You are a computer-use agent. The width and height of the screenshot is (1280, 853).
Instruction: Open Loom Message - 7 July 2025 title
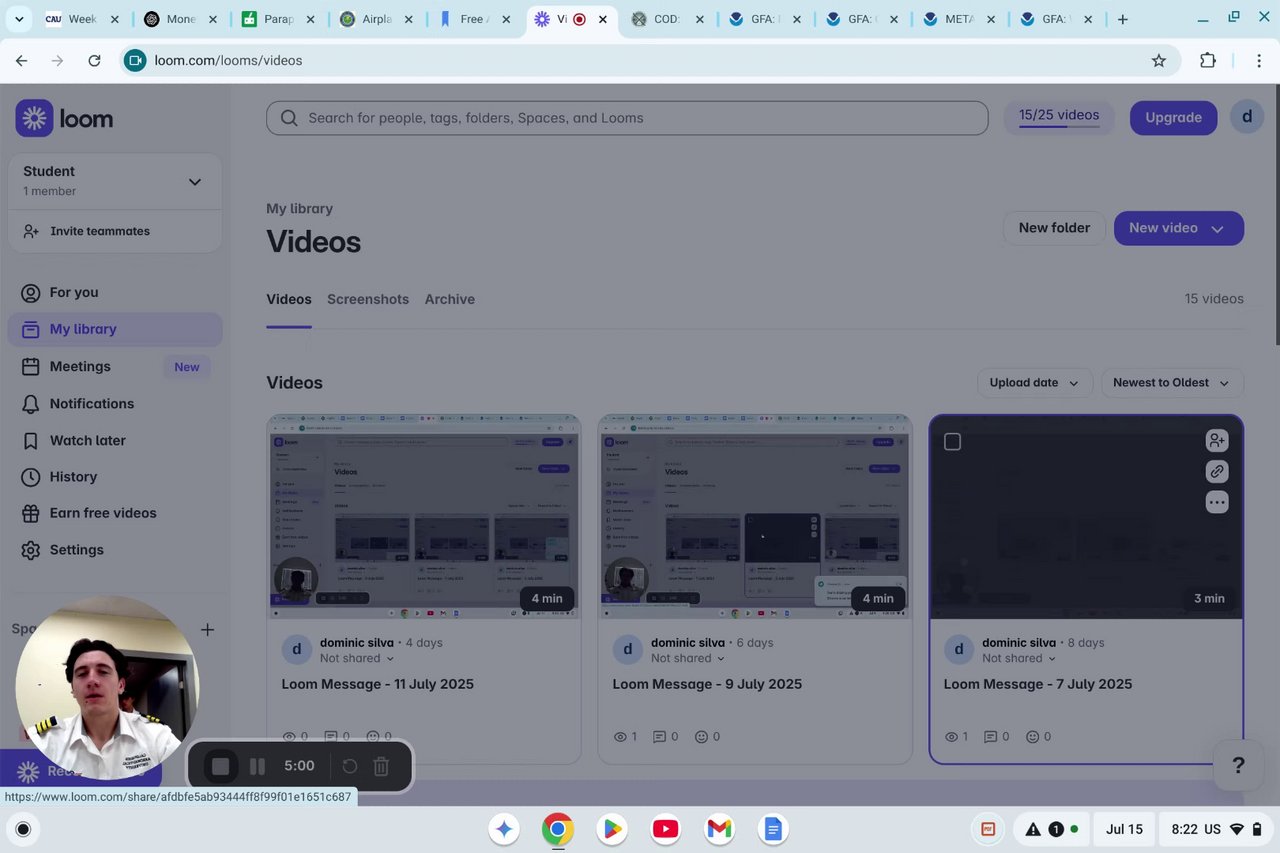(x=1038, y=684)
